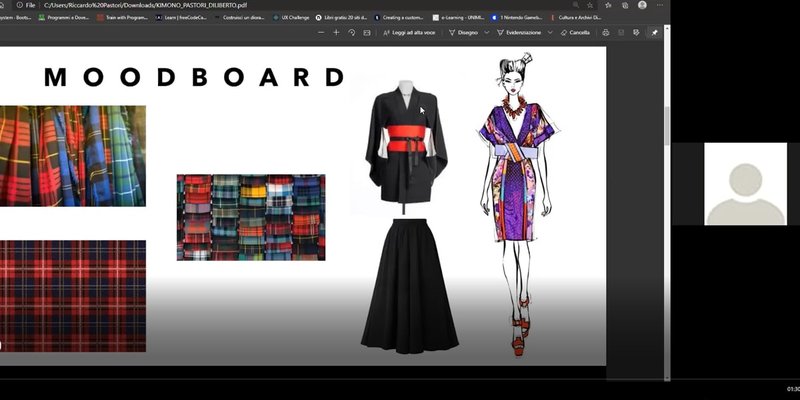Click the PDF vertical scrollbar thumb

(x=666, y=126)
